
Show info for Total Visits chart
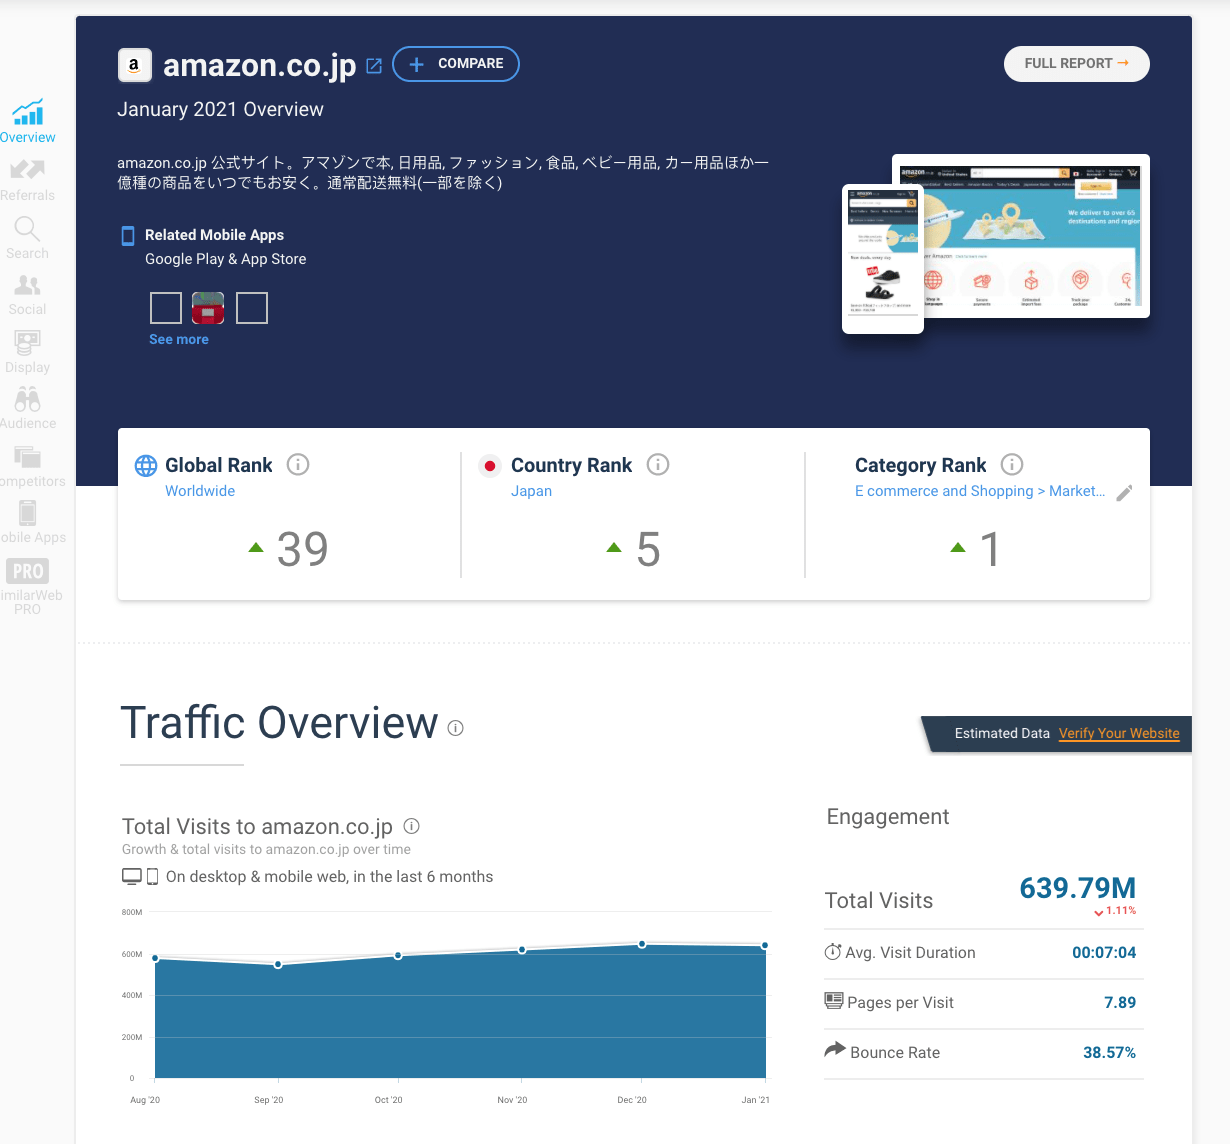click(411, 826)
